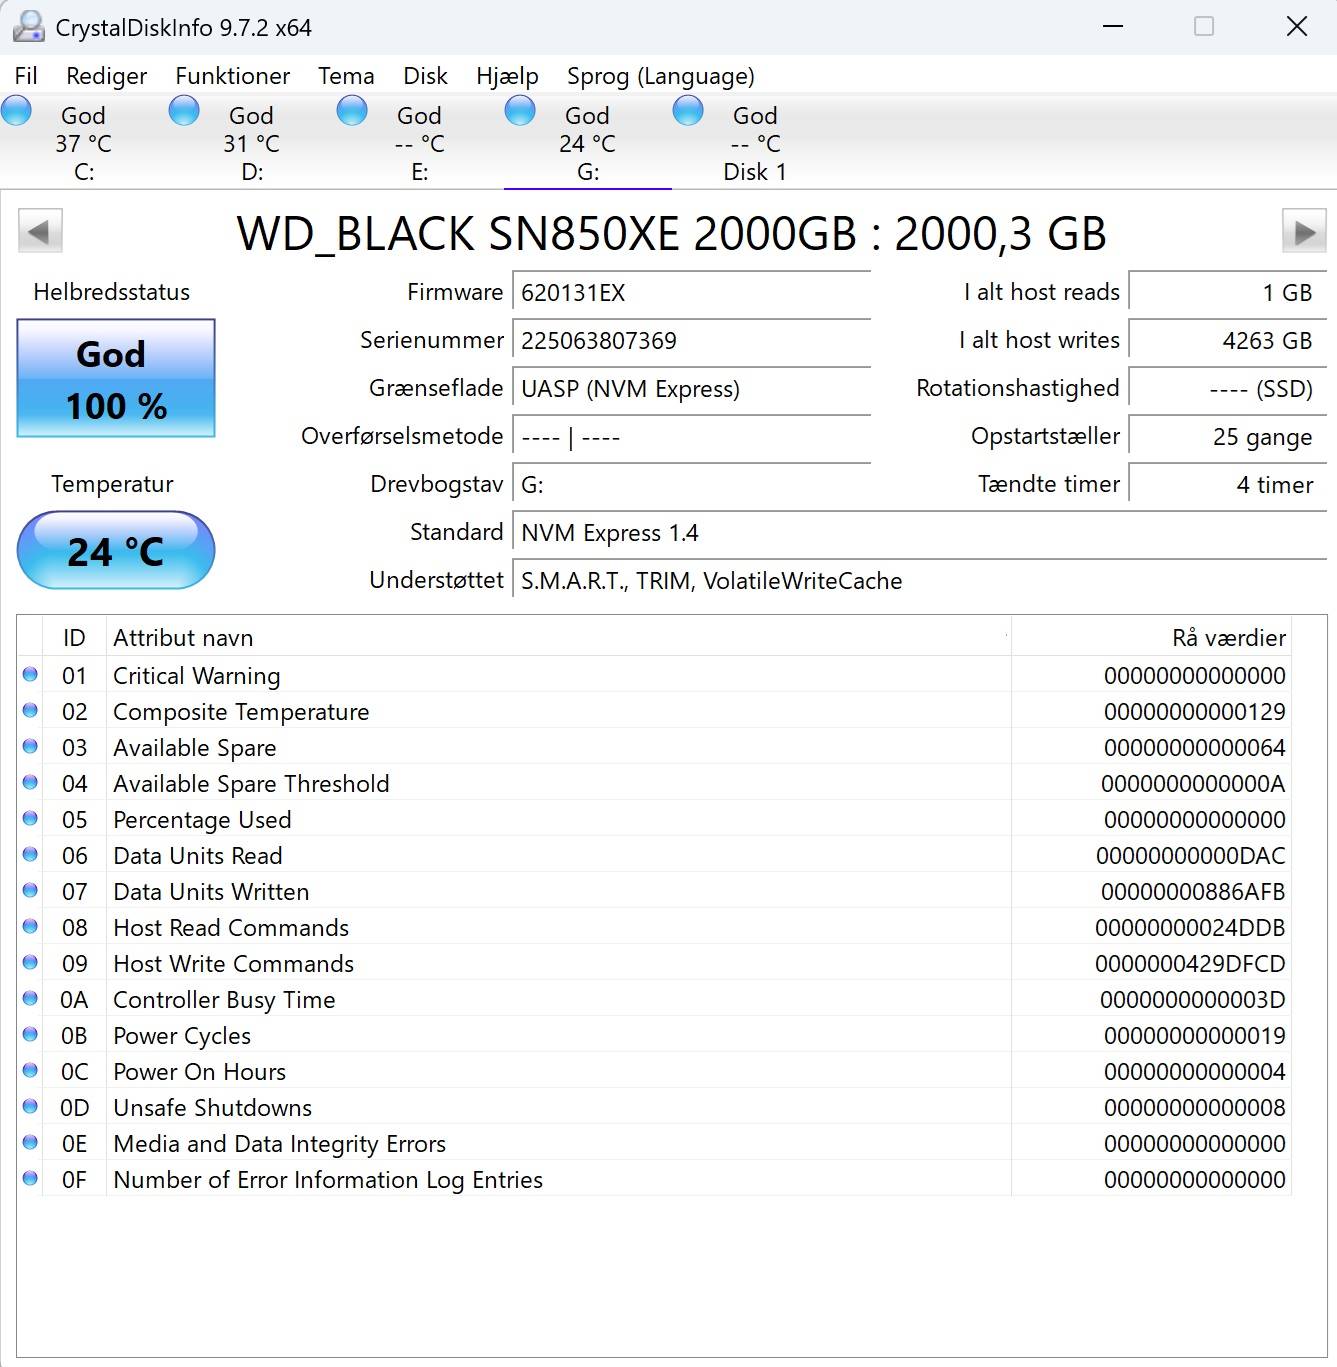1337x1367 pixels.
Task: Click the blue dot for Percentage Used
Action: click(x=30, y=819)
